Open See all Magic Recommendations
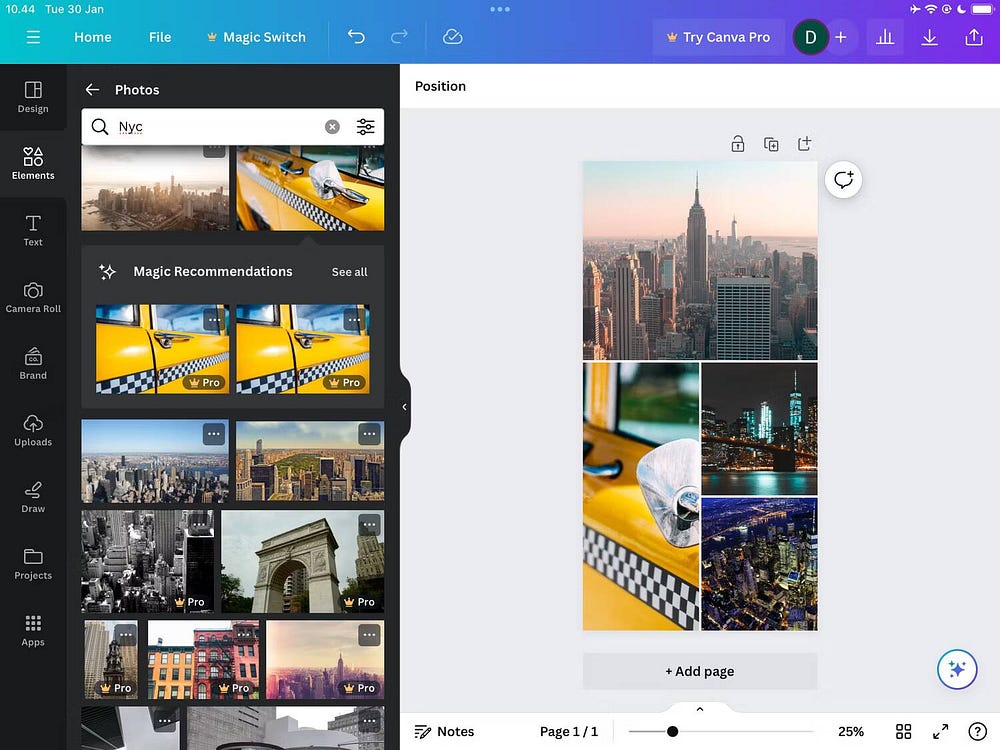The image size is (1000, 750). [349, 271]
